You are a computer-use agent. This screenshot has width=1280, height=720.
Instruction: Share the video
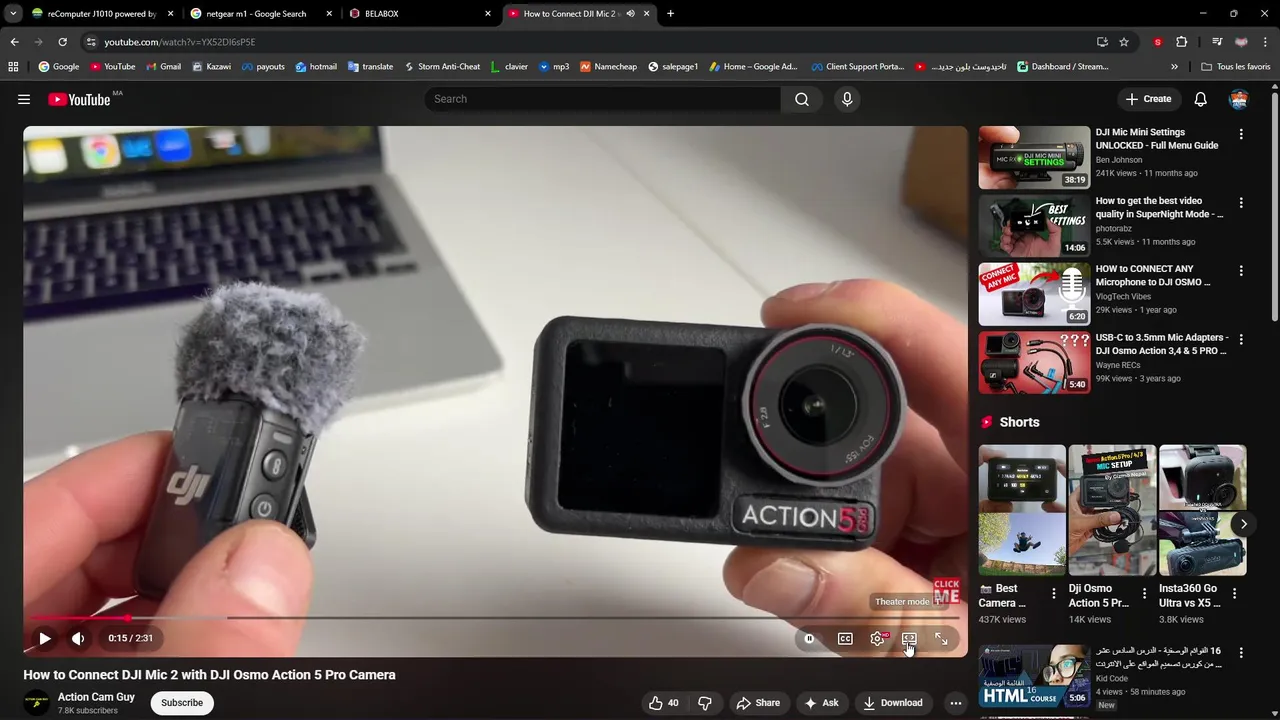(x=757, y=703)
